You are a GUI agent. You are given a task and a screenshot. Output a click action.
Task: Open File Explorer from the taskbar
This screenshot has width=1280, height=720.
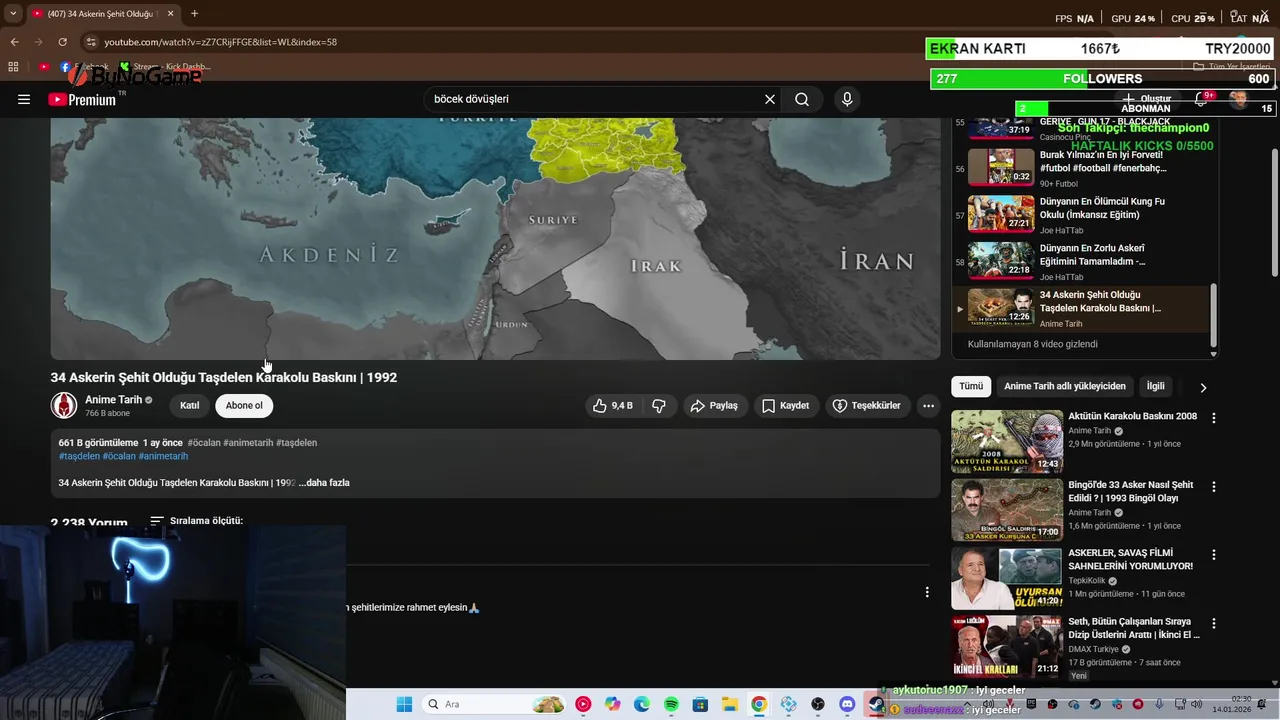[730, 704]
